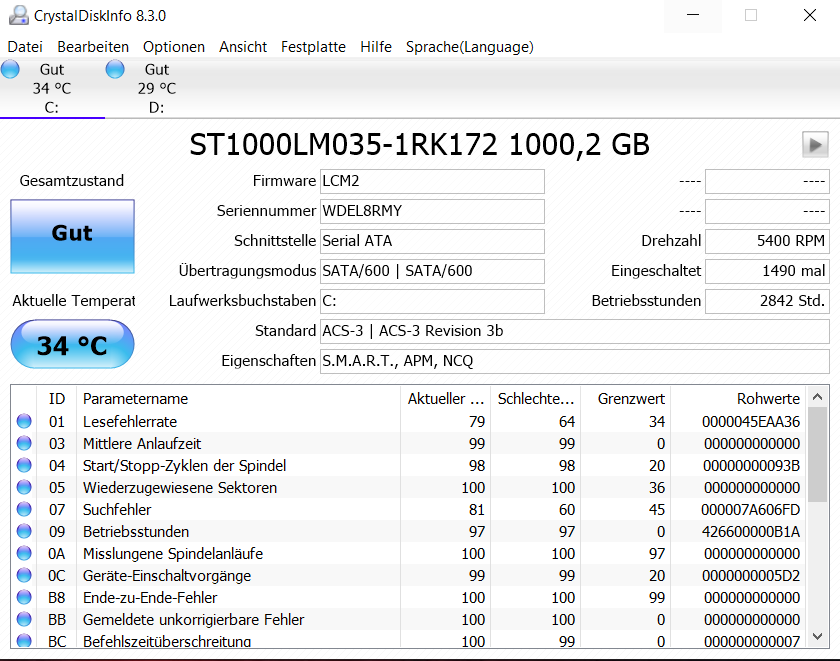Click the Seriennummer field WDEL8RMY
This screenshot has height=661, width=840.
point(432,212)
